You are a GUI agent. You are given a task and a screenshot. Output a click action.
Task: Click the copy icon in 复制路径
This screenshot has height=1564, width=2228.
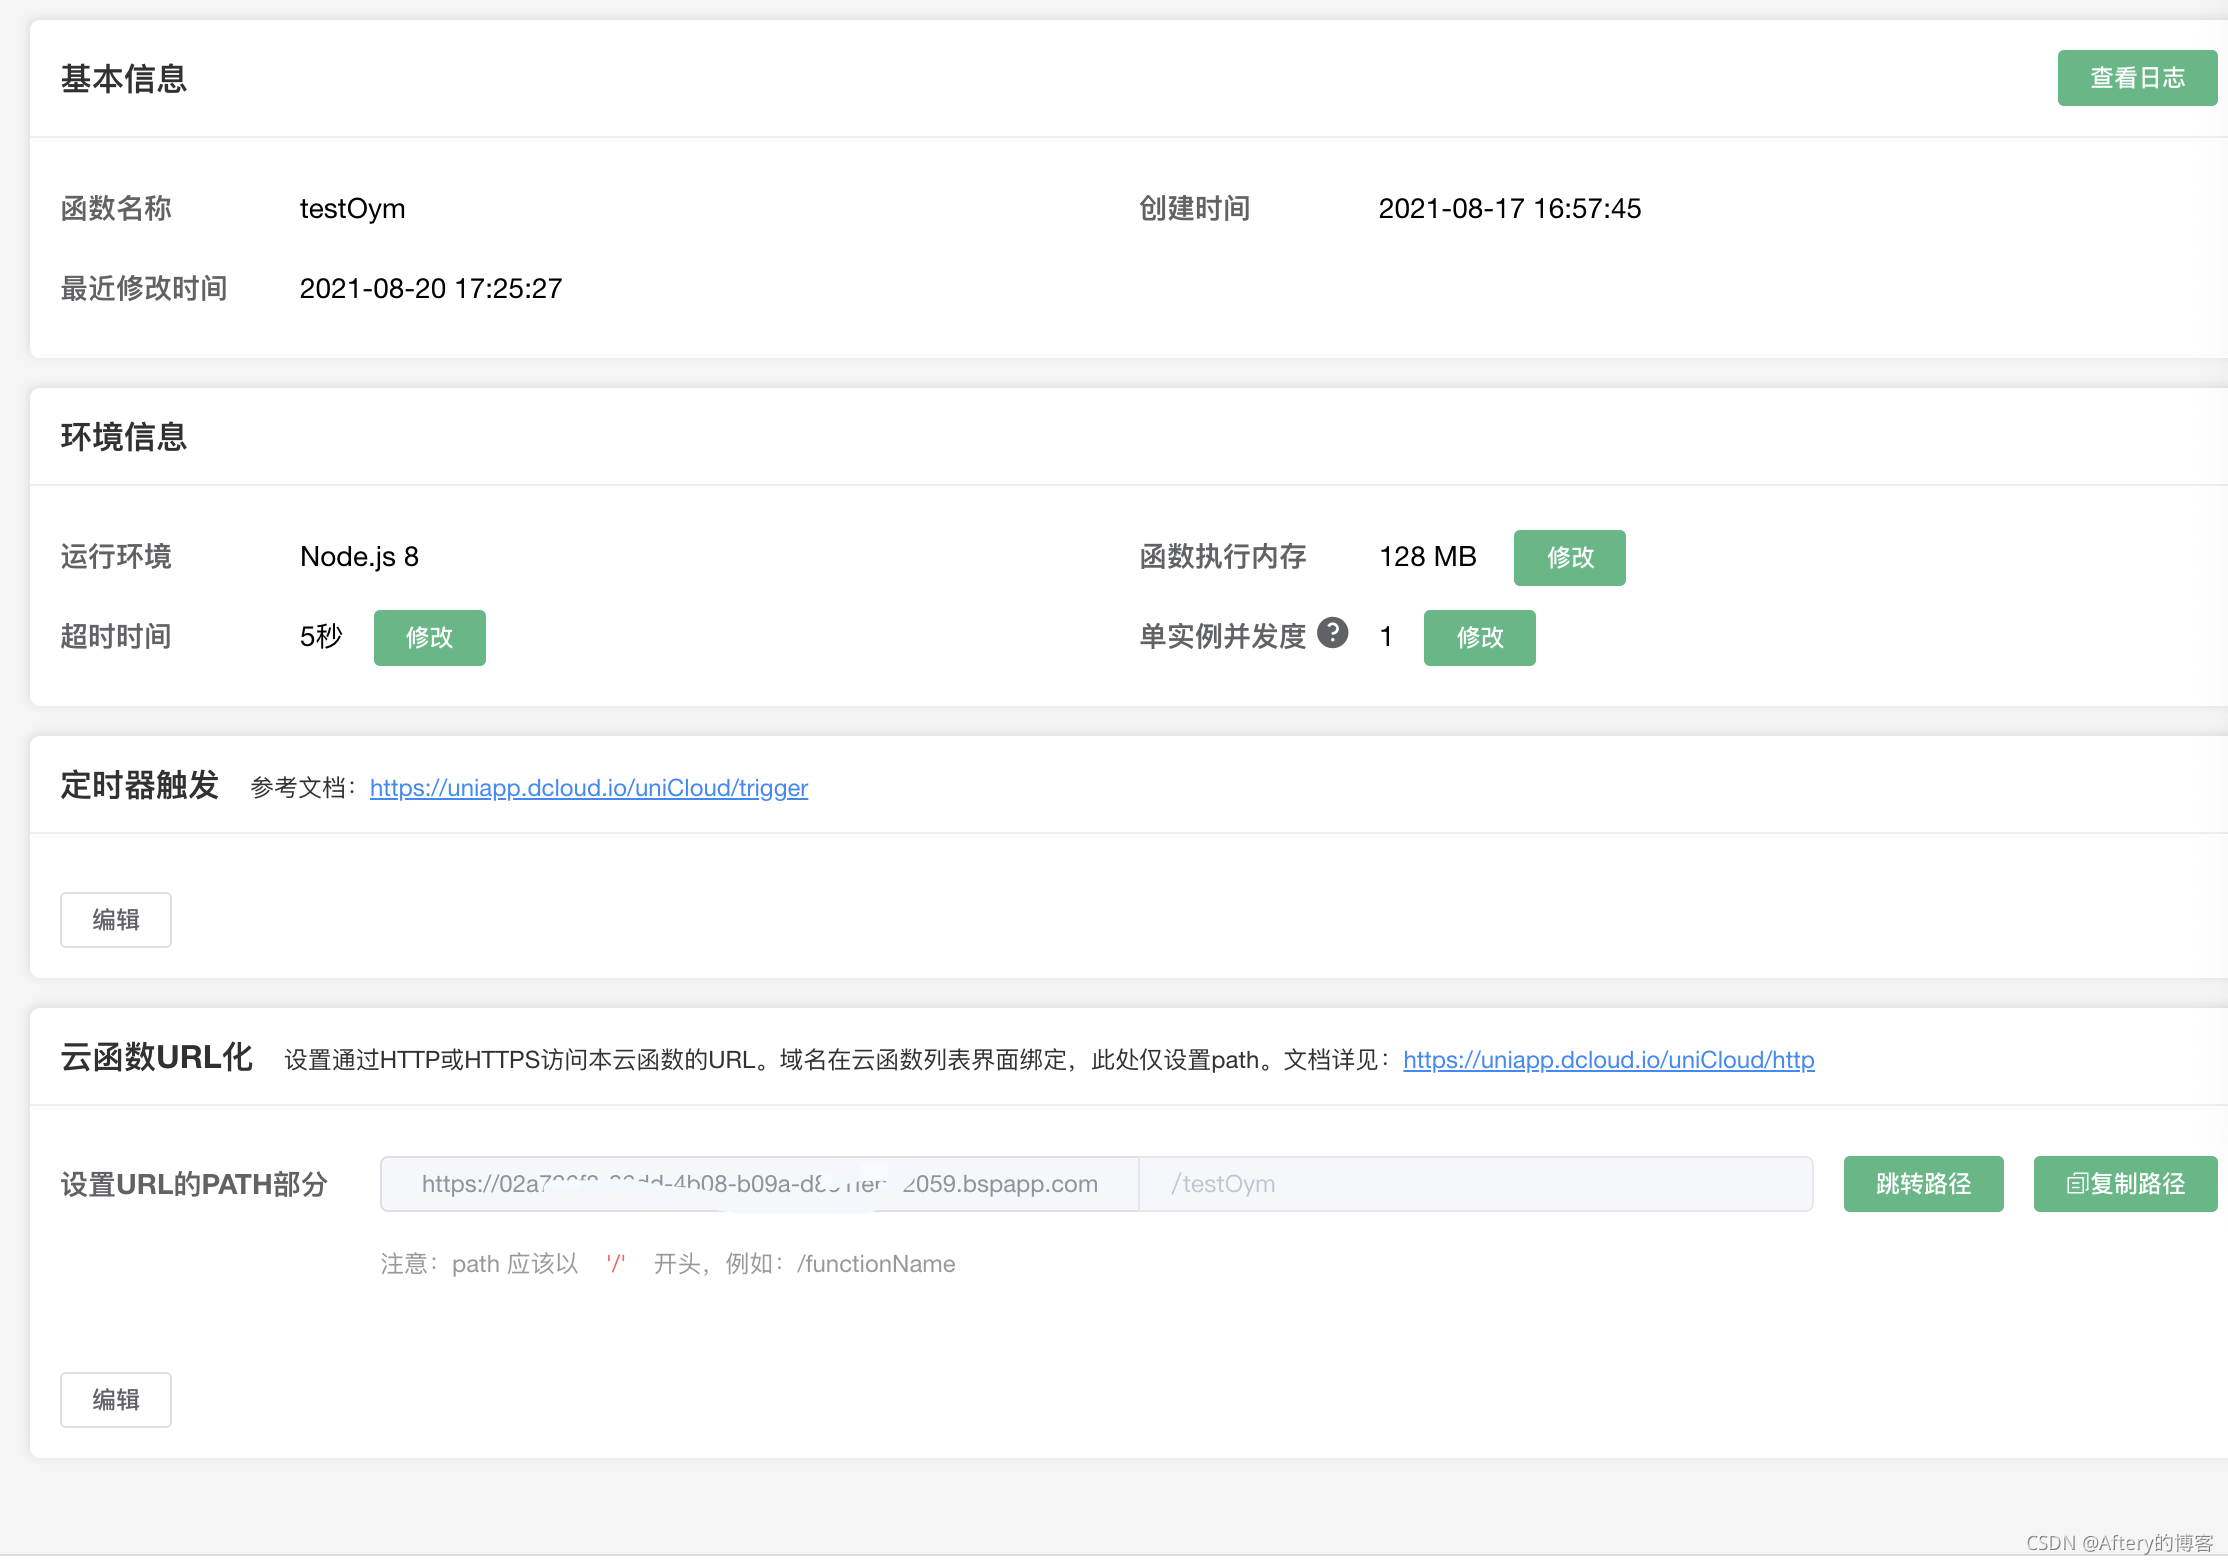pyautogui.click(x=2076, y=1184)
